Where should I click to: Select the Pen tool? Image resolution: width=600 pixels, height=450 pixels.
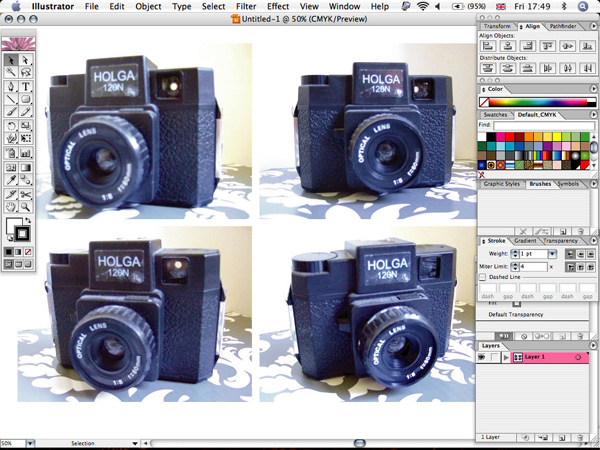tap(11, 86)
